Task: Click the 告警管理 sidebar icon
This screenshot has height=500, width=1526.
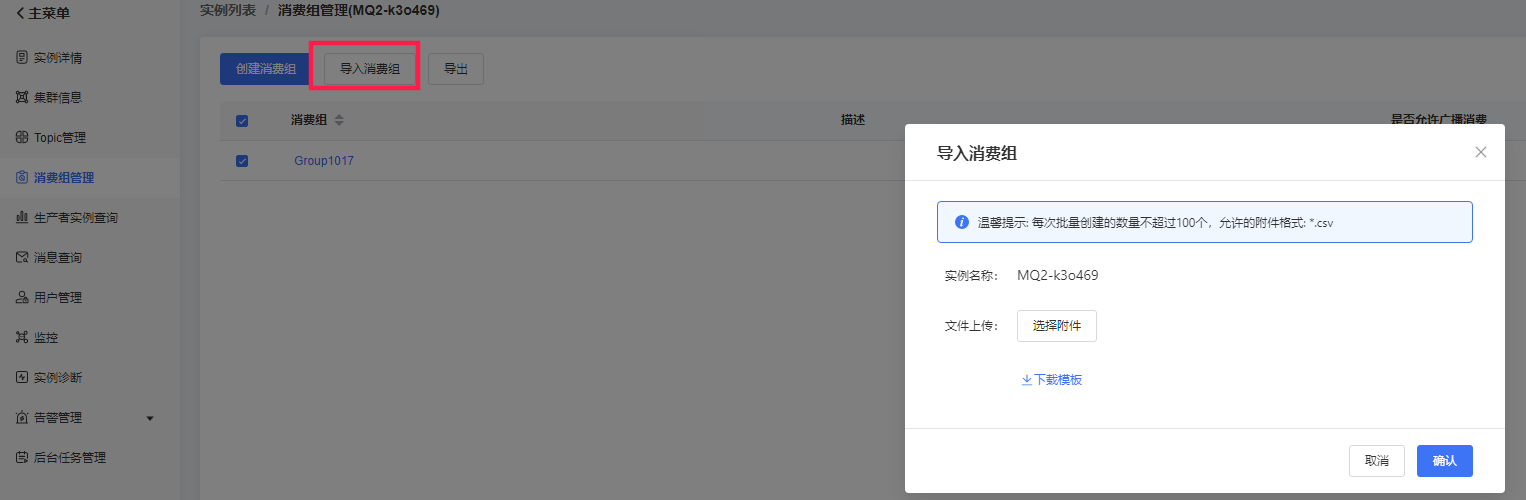Action: 22,417
